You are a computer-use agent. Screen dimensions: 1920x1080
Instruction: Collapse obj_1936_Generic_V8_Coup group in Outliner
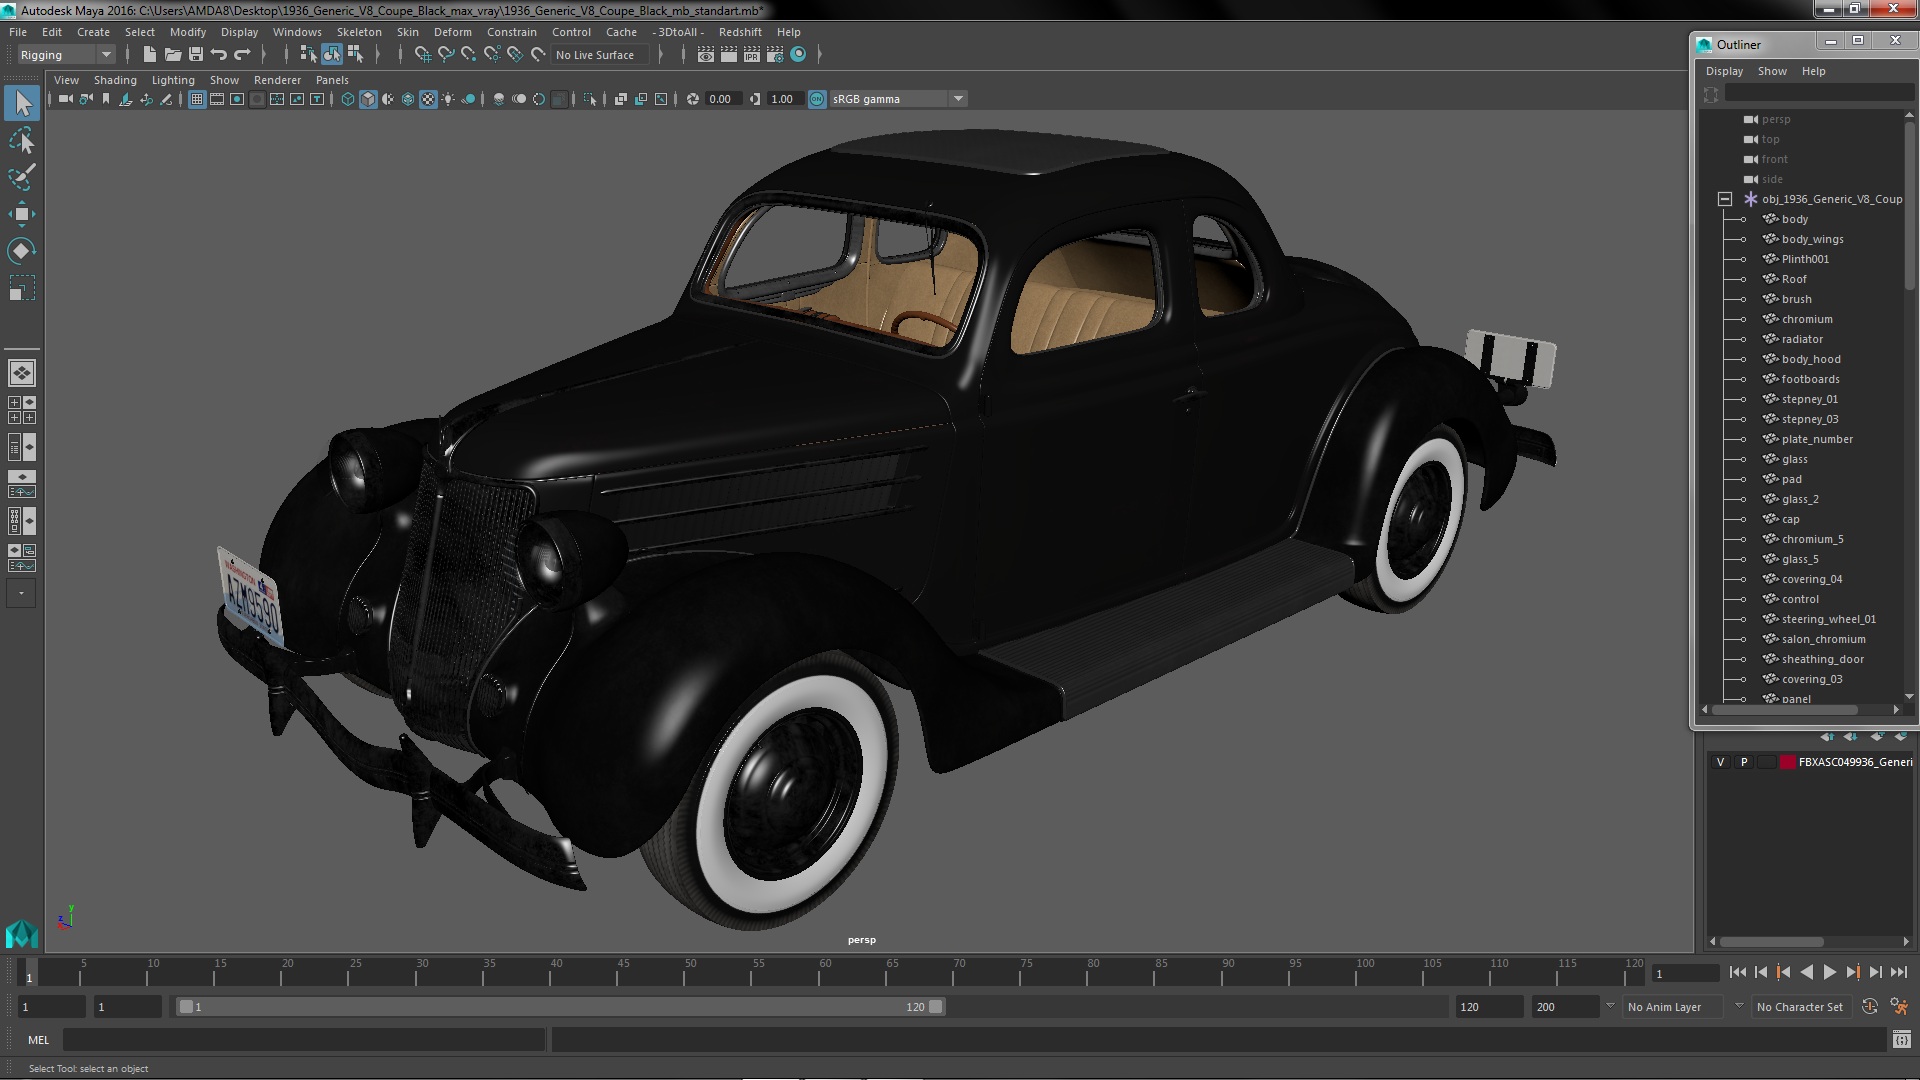tap(1725, 199)
